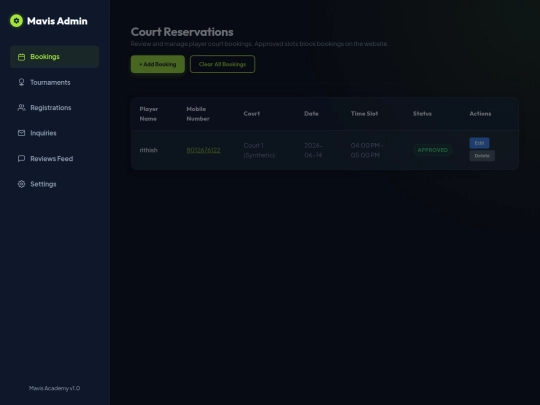Screen dimensions: 540x405
Task: Open Registrations in the sidebar
Action: tap(54, 107)
